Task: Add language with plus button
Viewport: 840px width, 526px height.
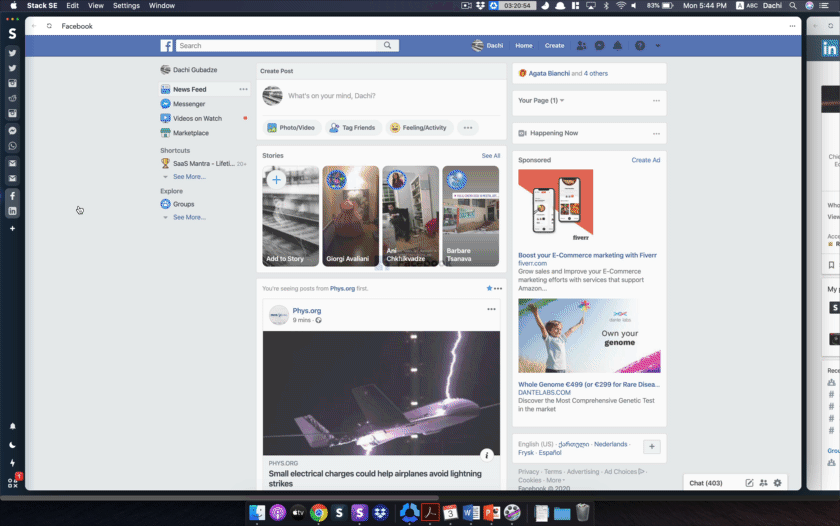Action: click(651, 446)
